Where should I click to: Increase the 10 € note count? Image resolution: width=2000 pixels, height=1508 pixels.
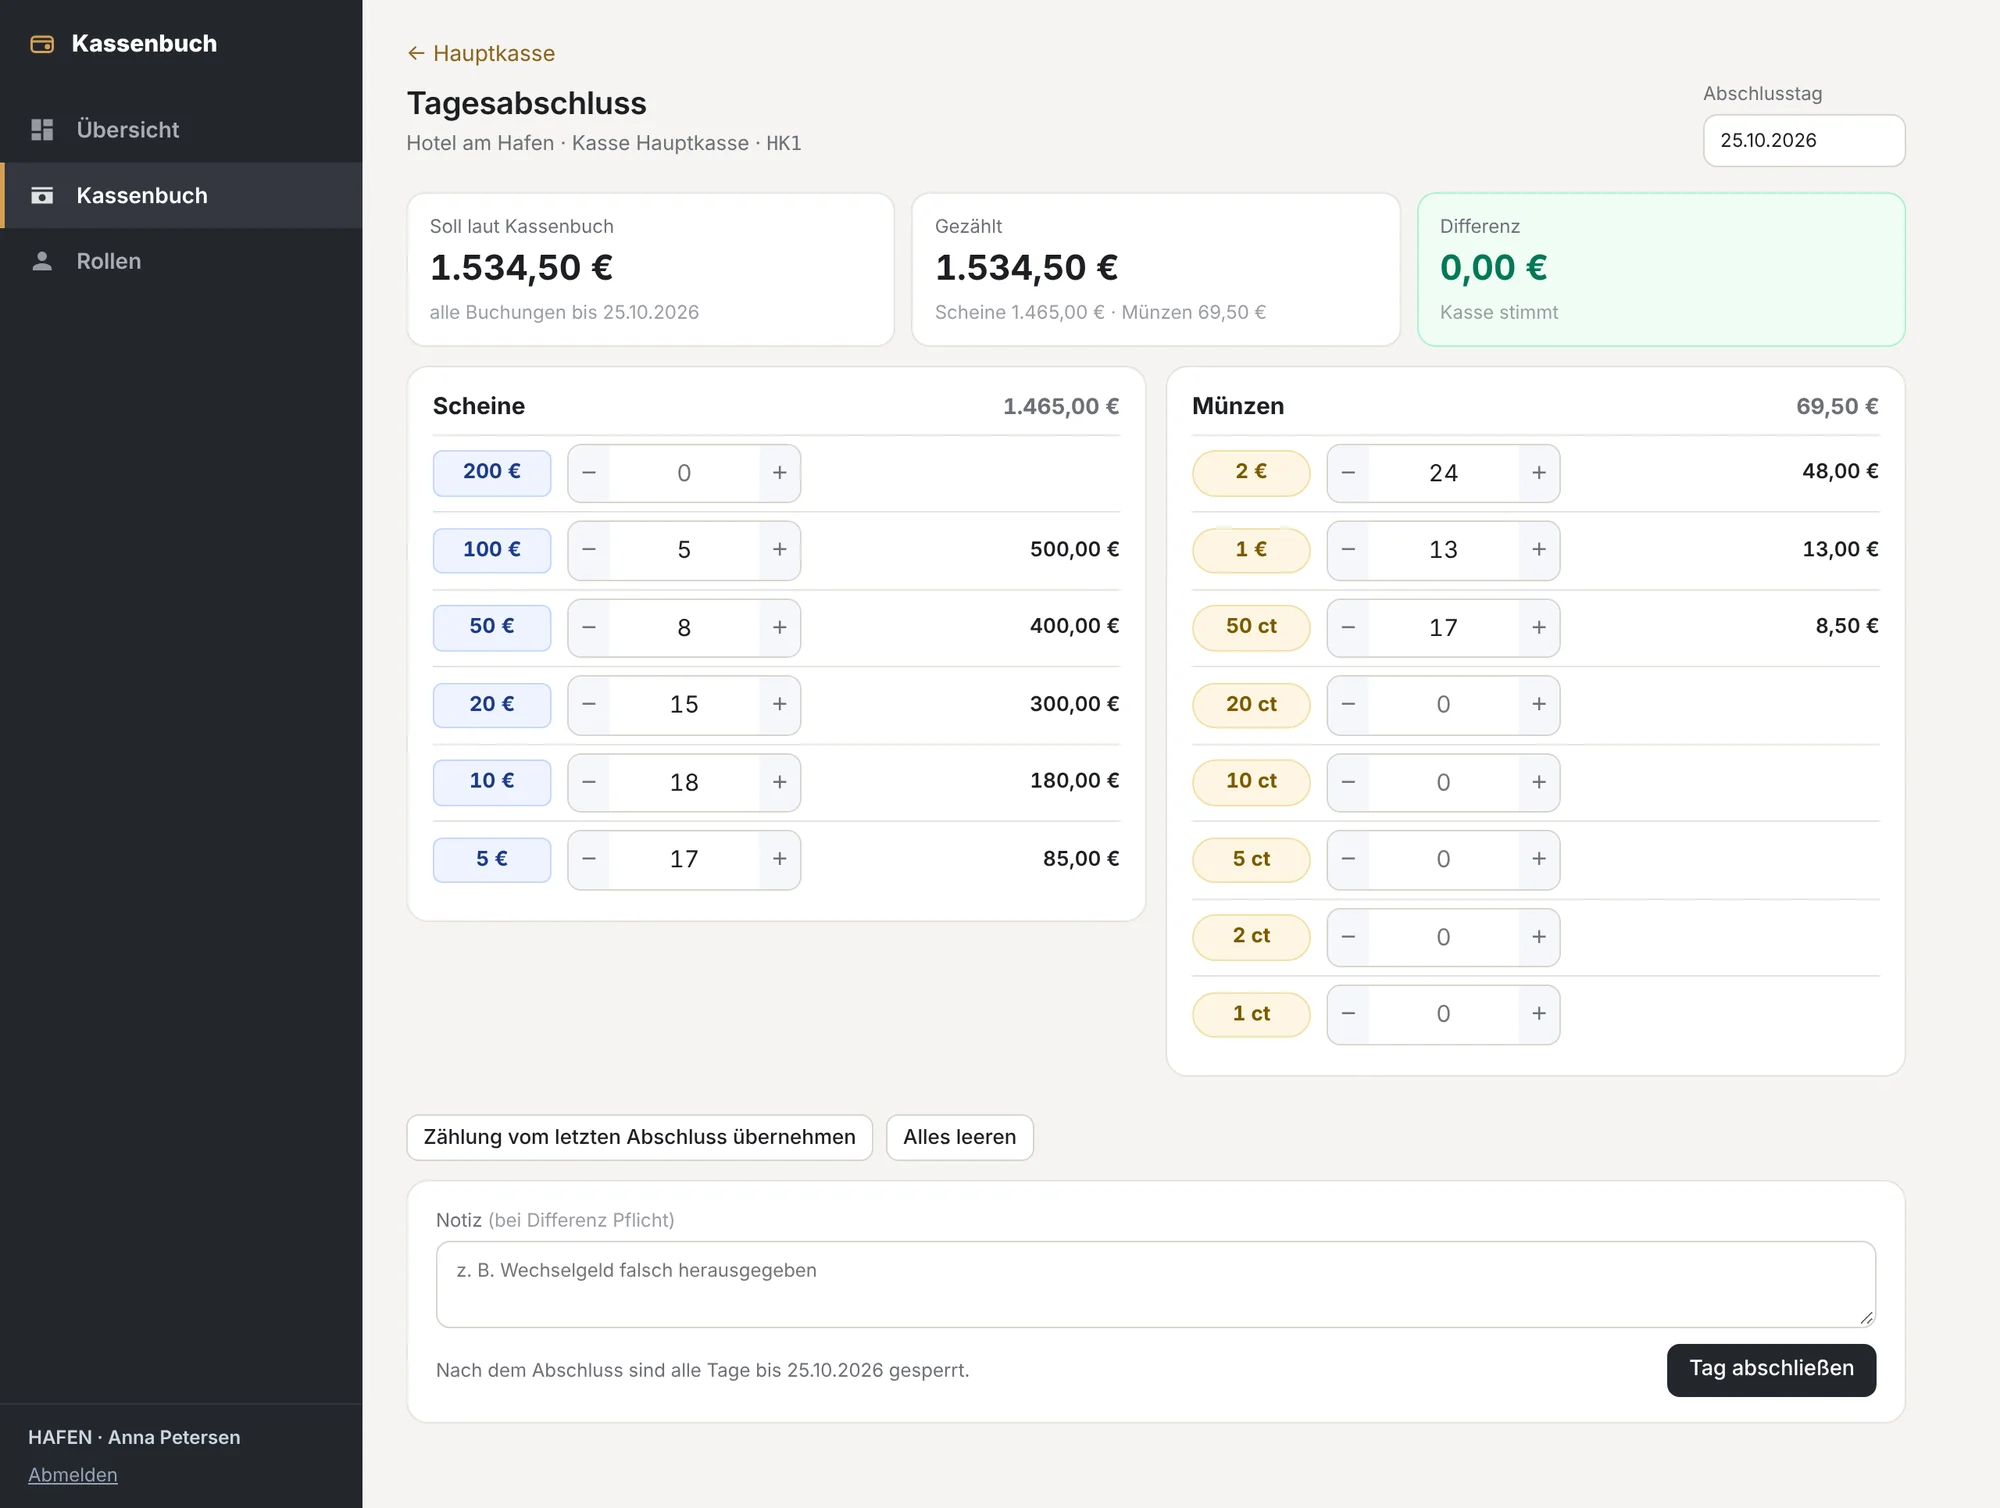tap(780, 782)
